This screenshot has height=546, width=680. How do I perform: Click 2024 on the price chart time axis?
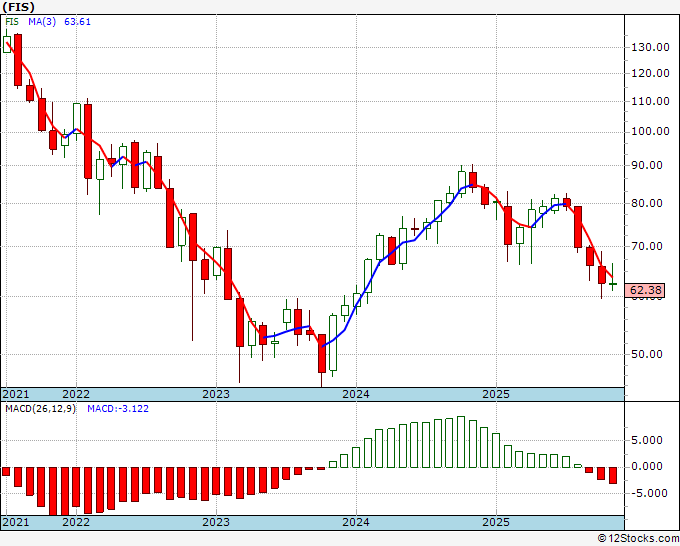[356, 394]
